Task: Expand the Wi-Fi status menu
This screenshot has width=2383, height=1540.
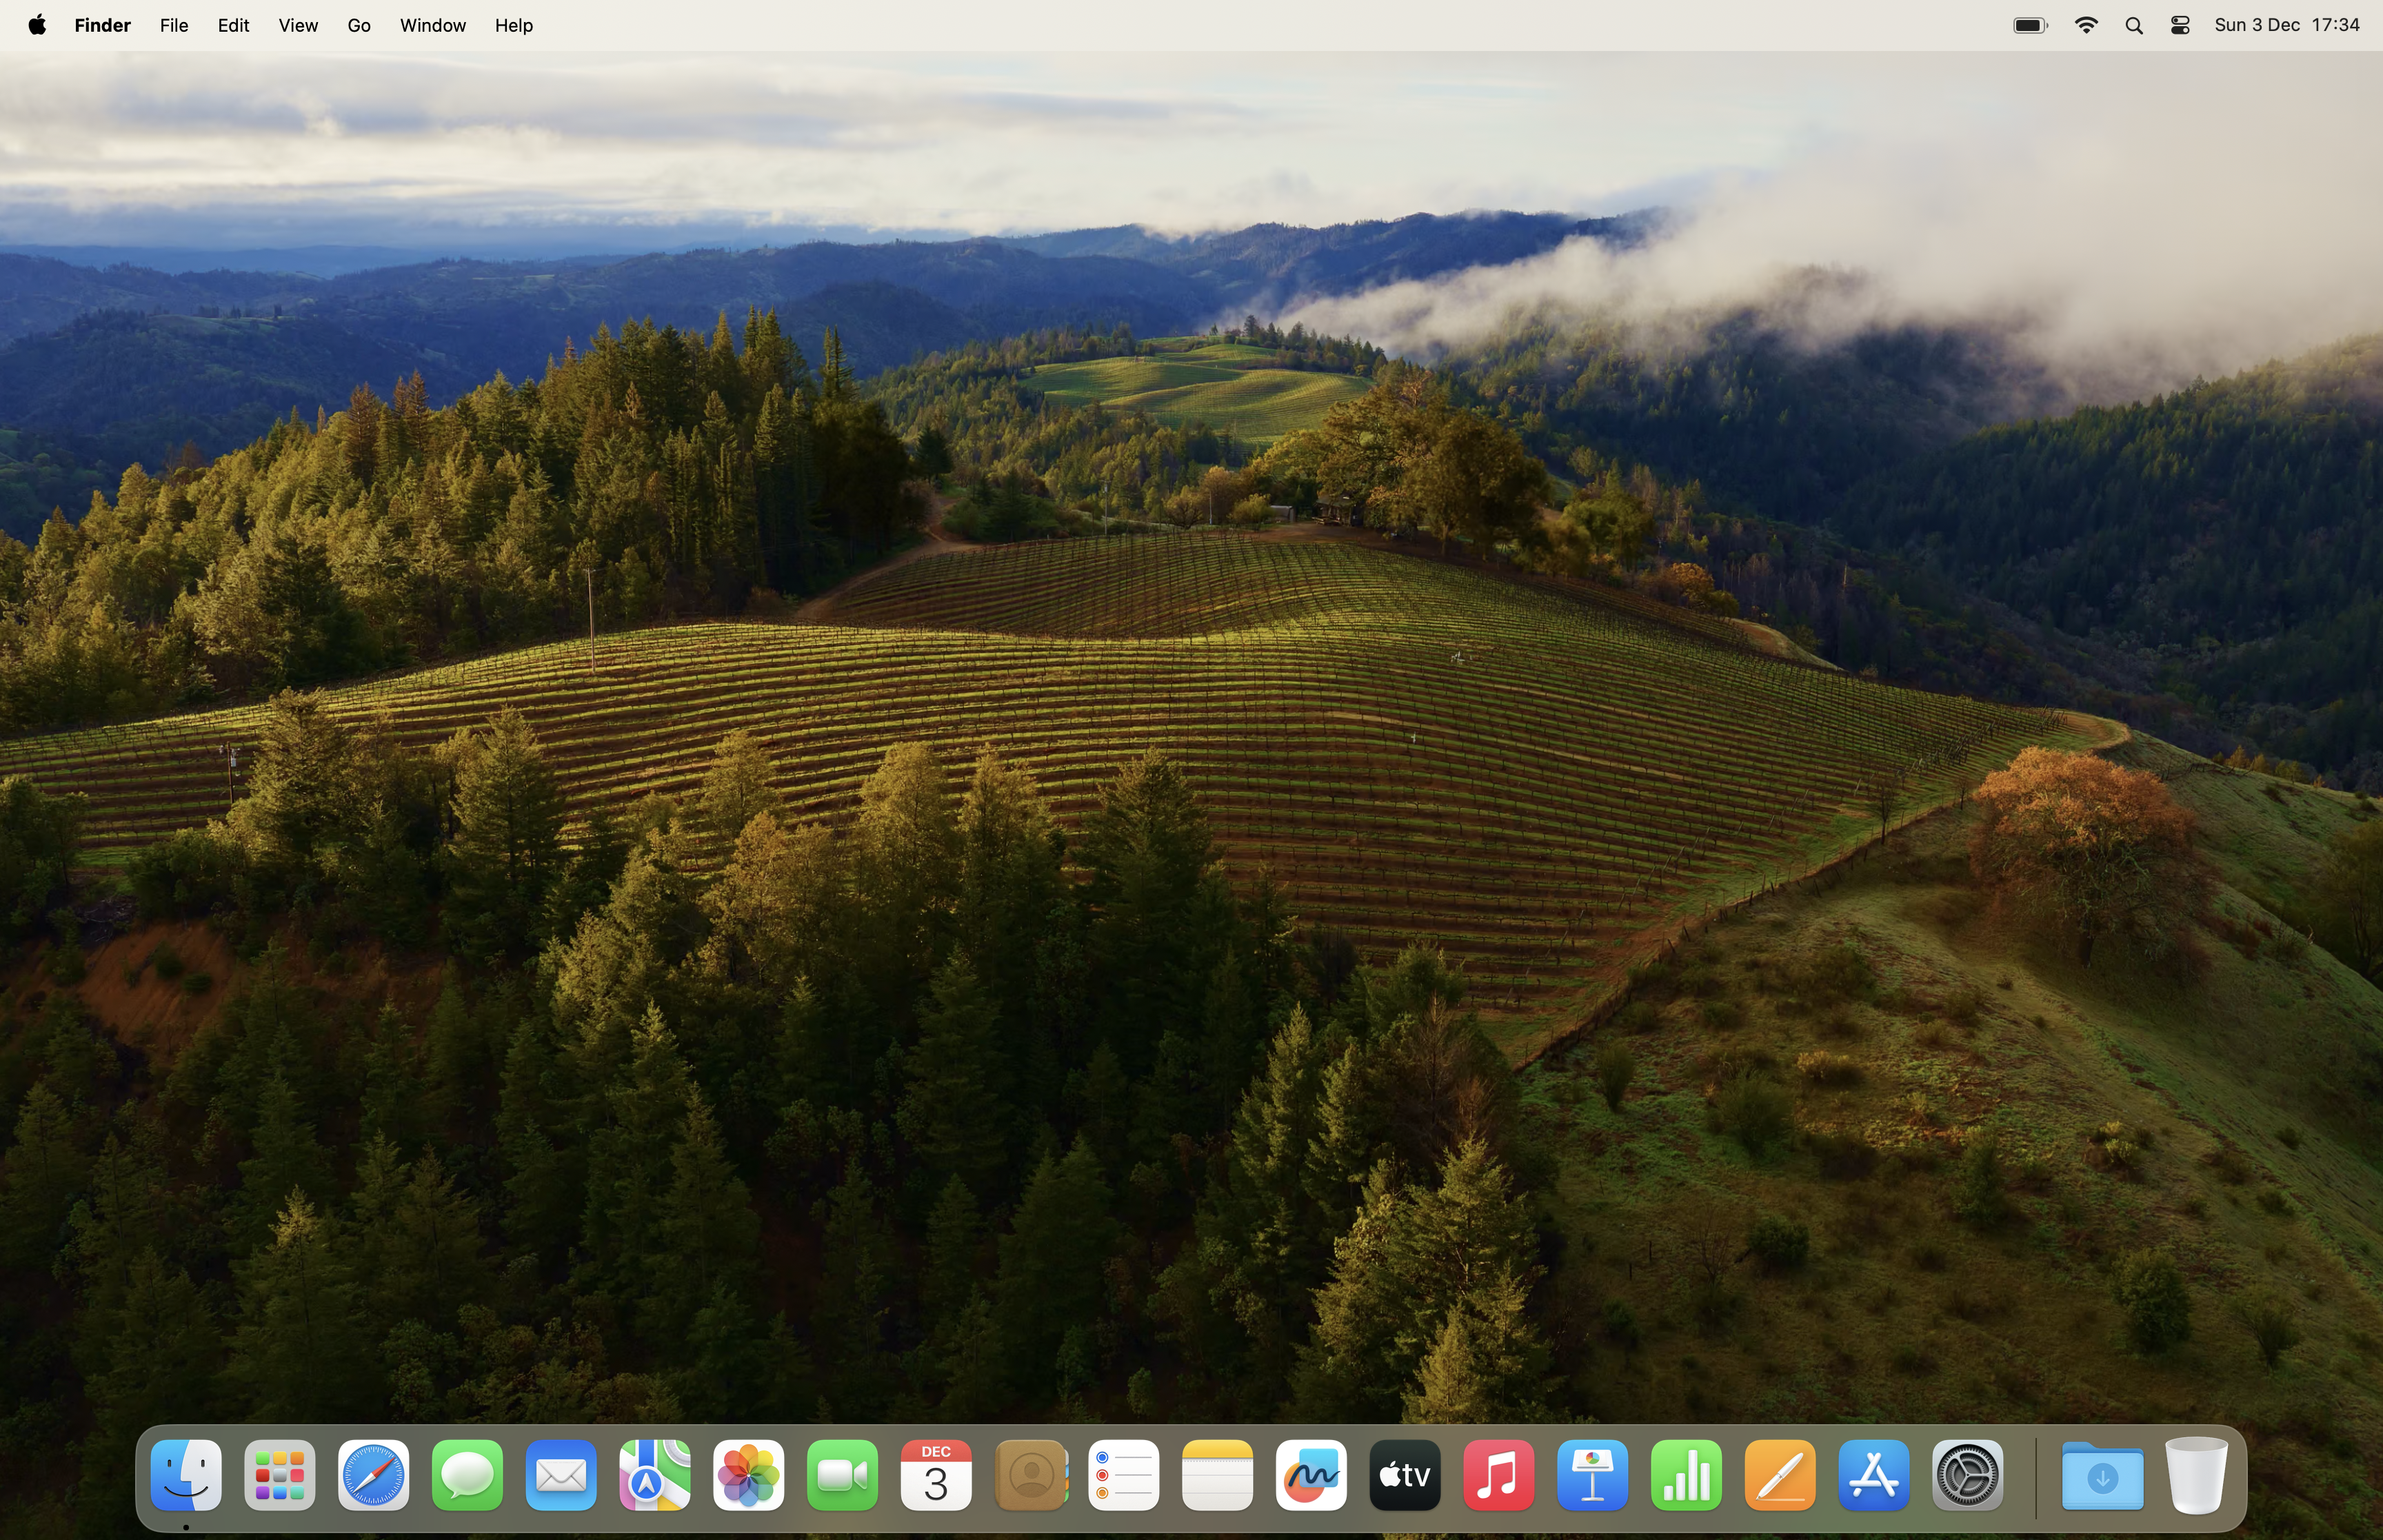Action: coord(2086,26)
